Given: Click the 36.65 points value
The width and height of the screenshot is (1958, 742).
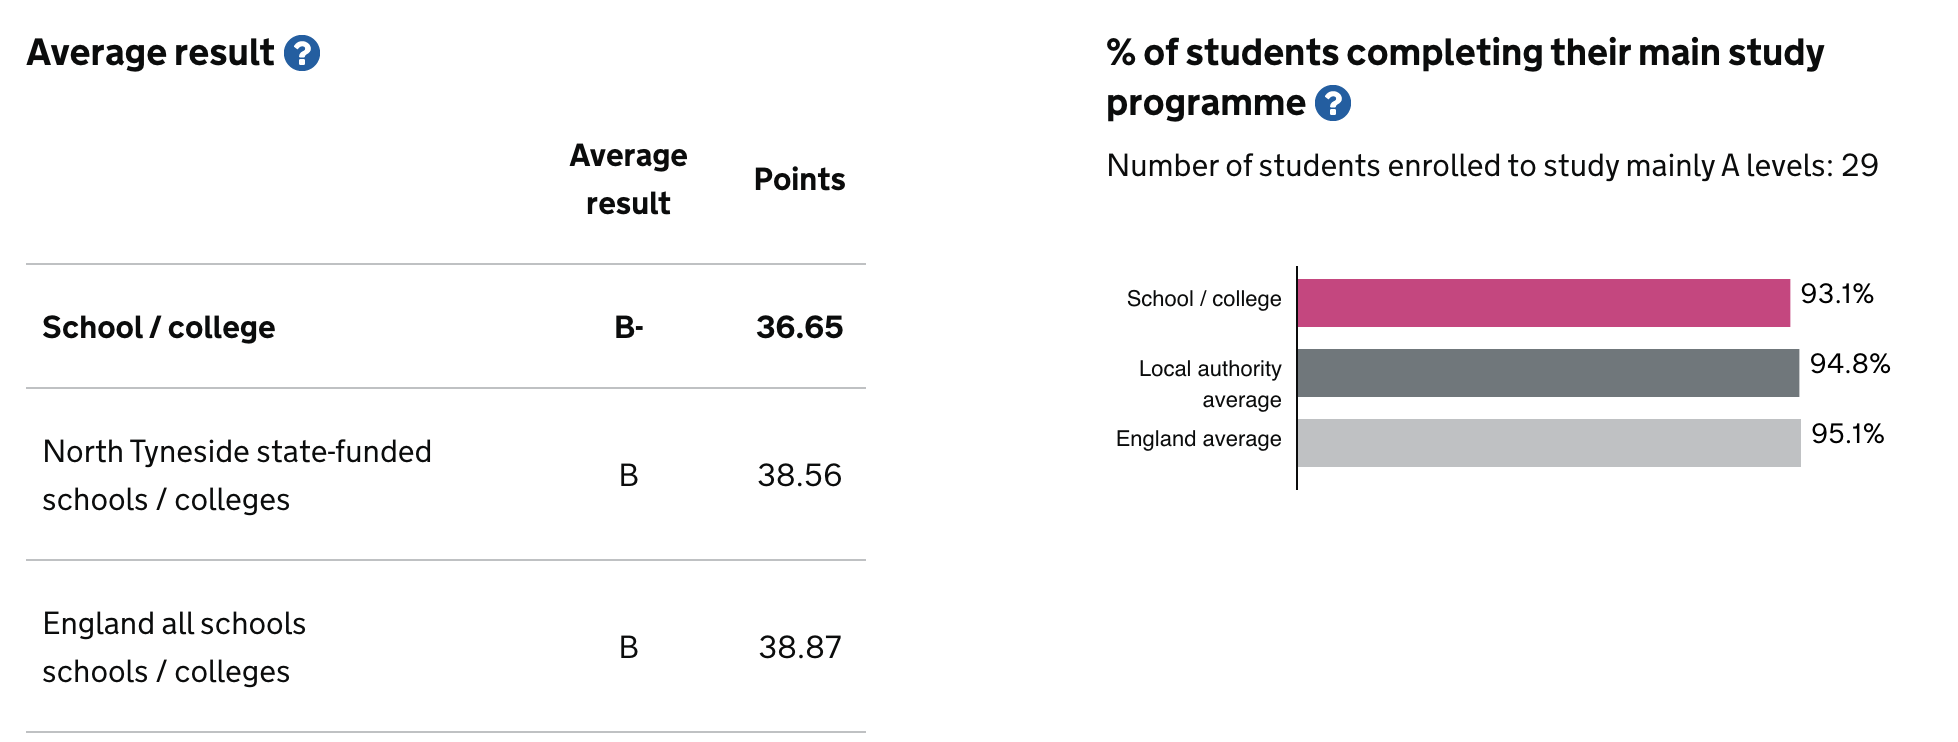Looking at the screenshot, I should [799, 328].
